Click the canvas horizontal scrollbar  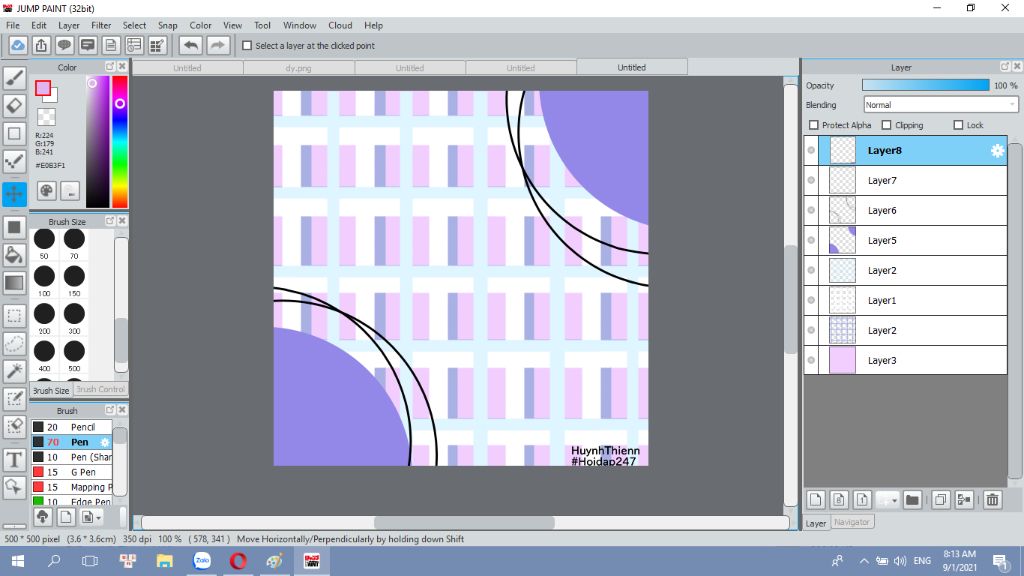tap(464, 522)
